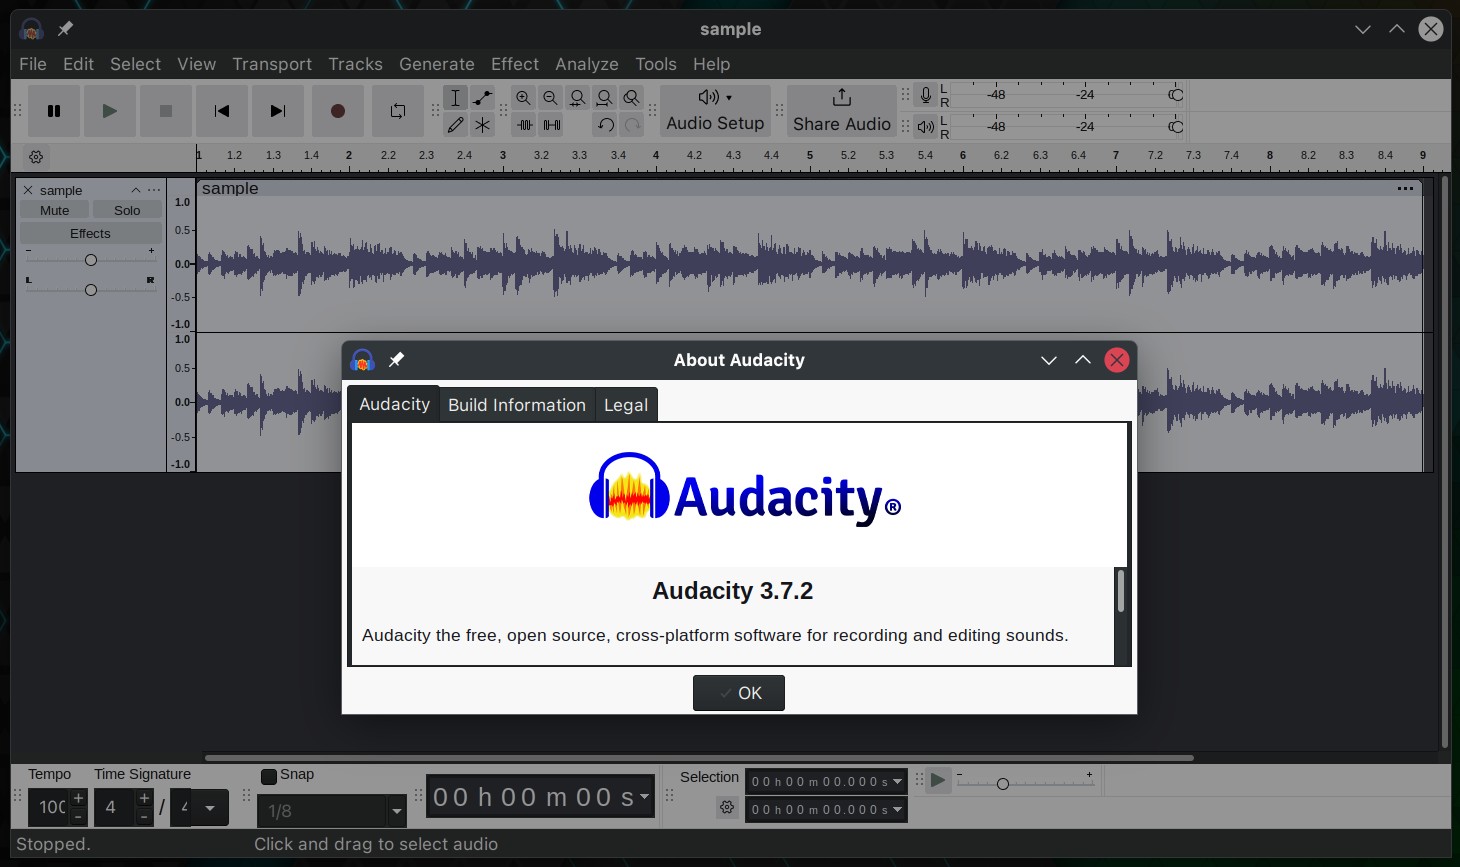
Task: Select the Multi-tool asterisk icon
Action: tap(483, 125)
